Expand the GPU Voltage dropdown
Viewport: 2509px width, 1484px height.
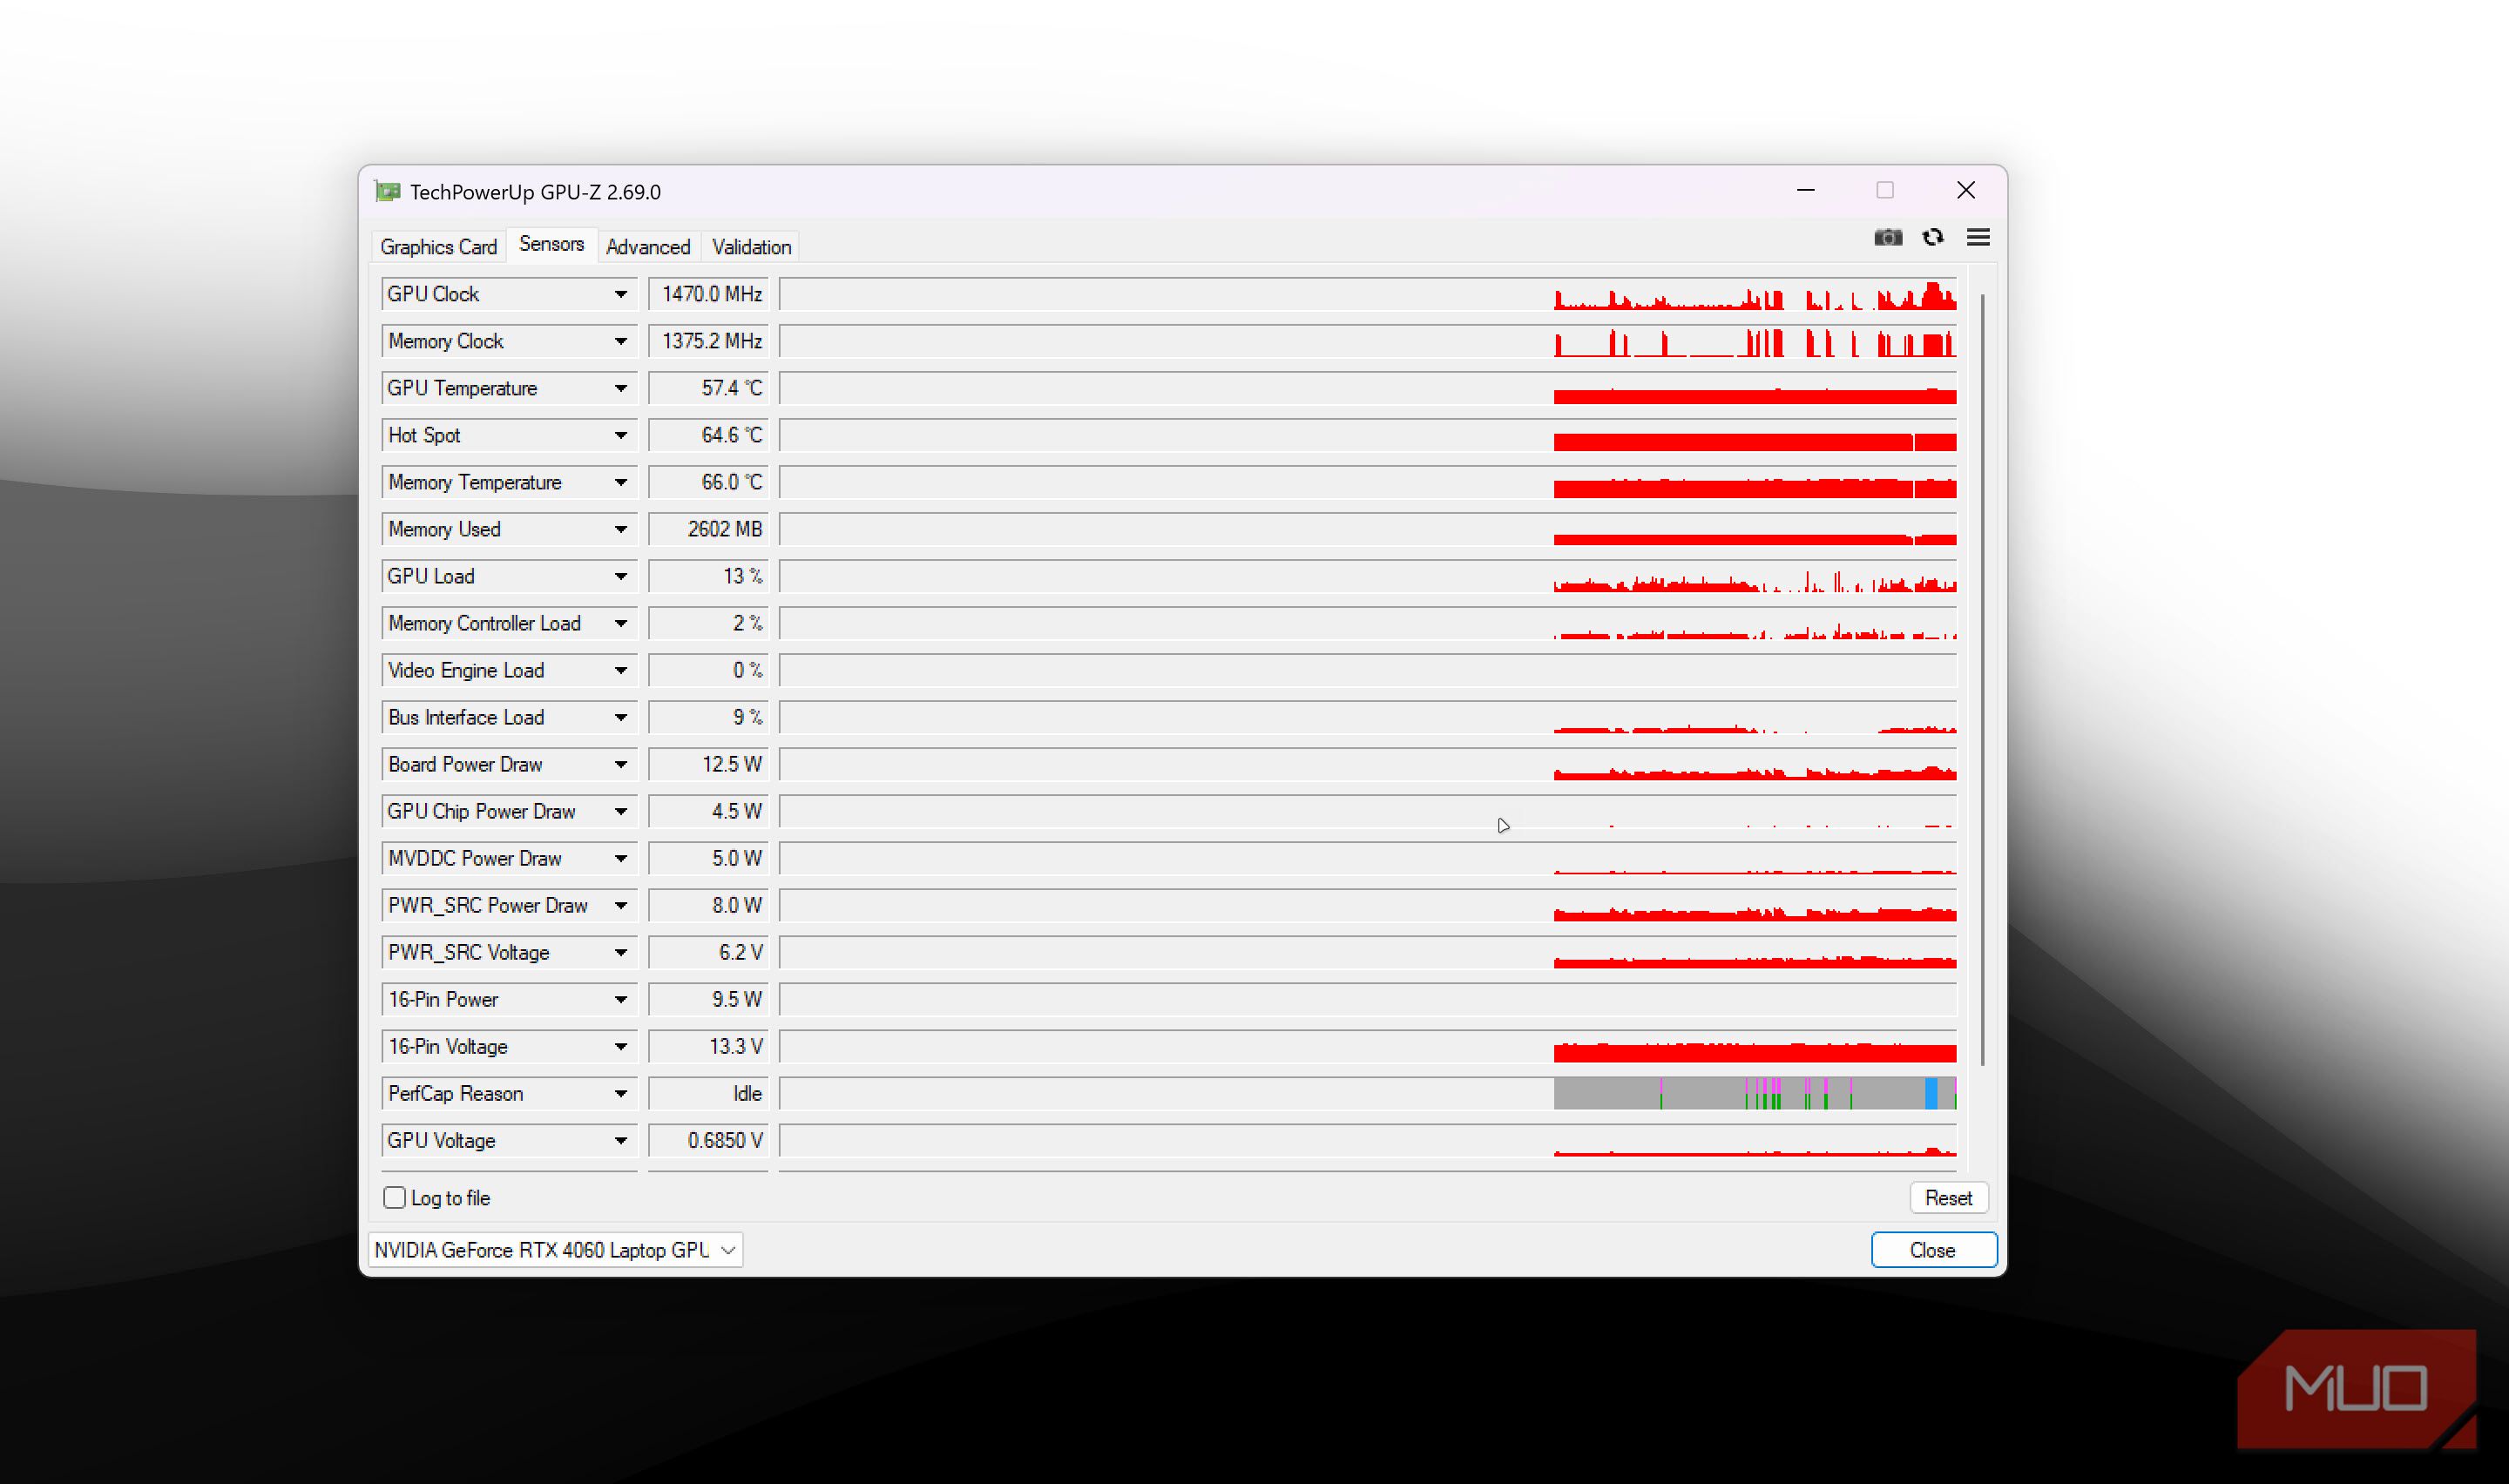(x=620, y=1140)
